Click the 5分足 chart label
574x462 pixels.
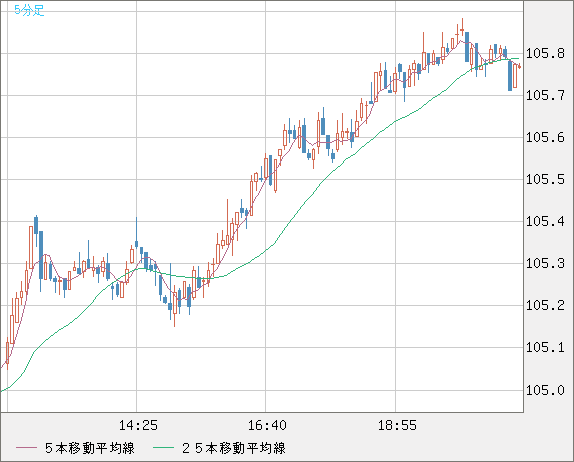point(29,10)
